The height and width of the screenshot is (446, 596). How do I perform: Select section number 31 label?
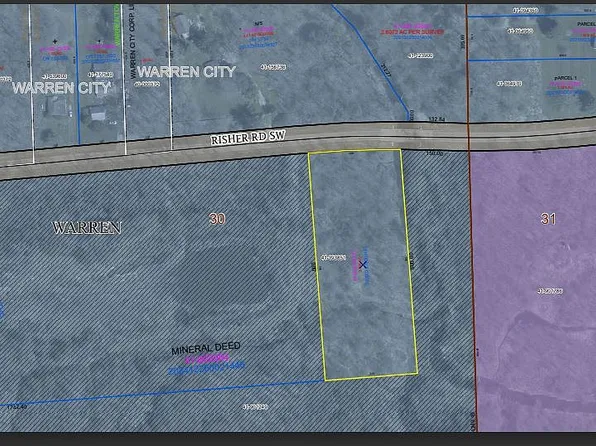click(548, 219)
